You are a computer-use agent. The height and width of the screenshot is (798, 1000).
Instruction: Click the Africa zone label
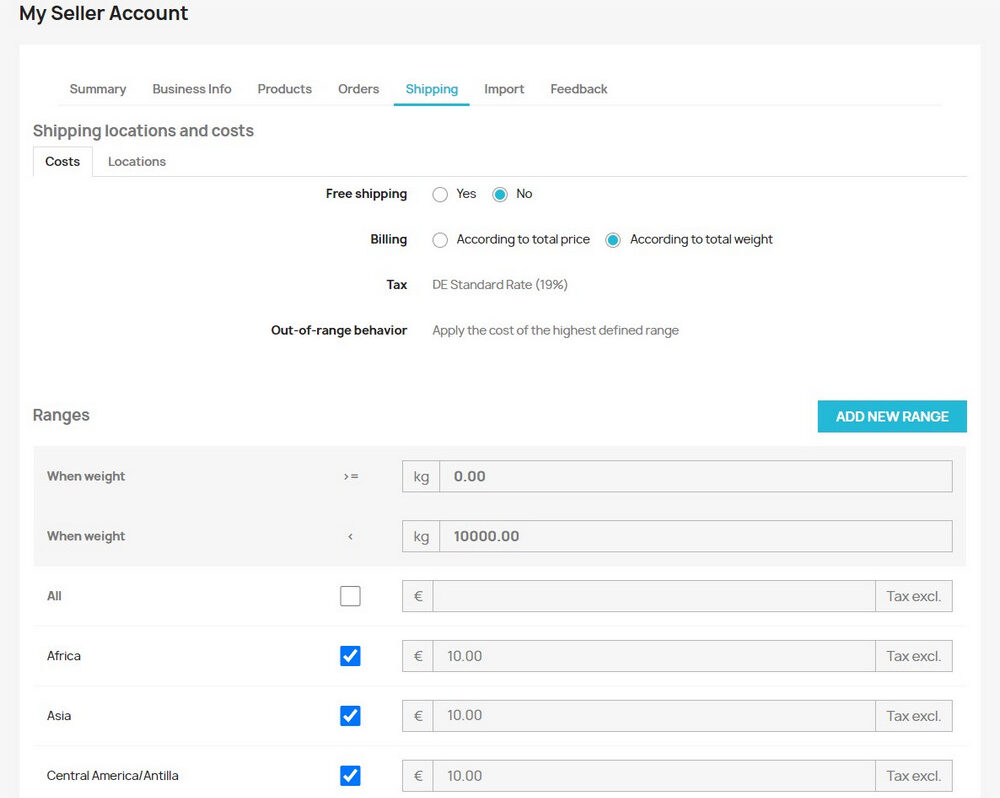64,656
